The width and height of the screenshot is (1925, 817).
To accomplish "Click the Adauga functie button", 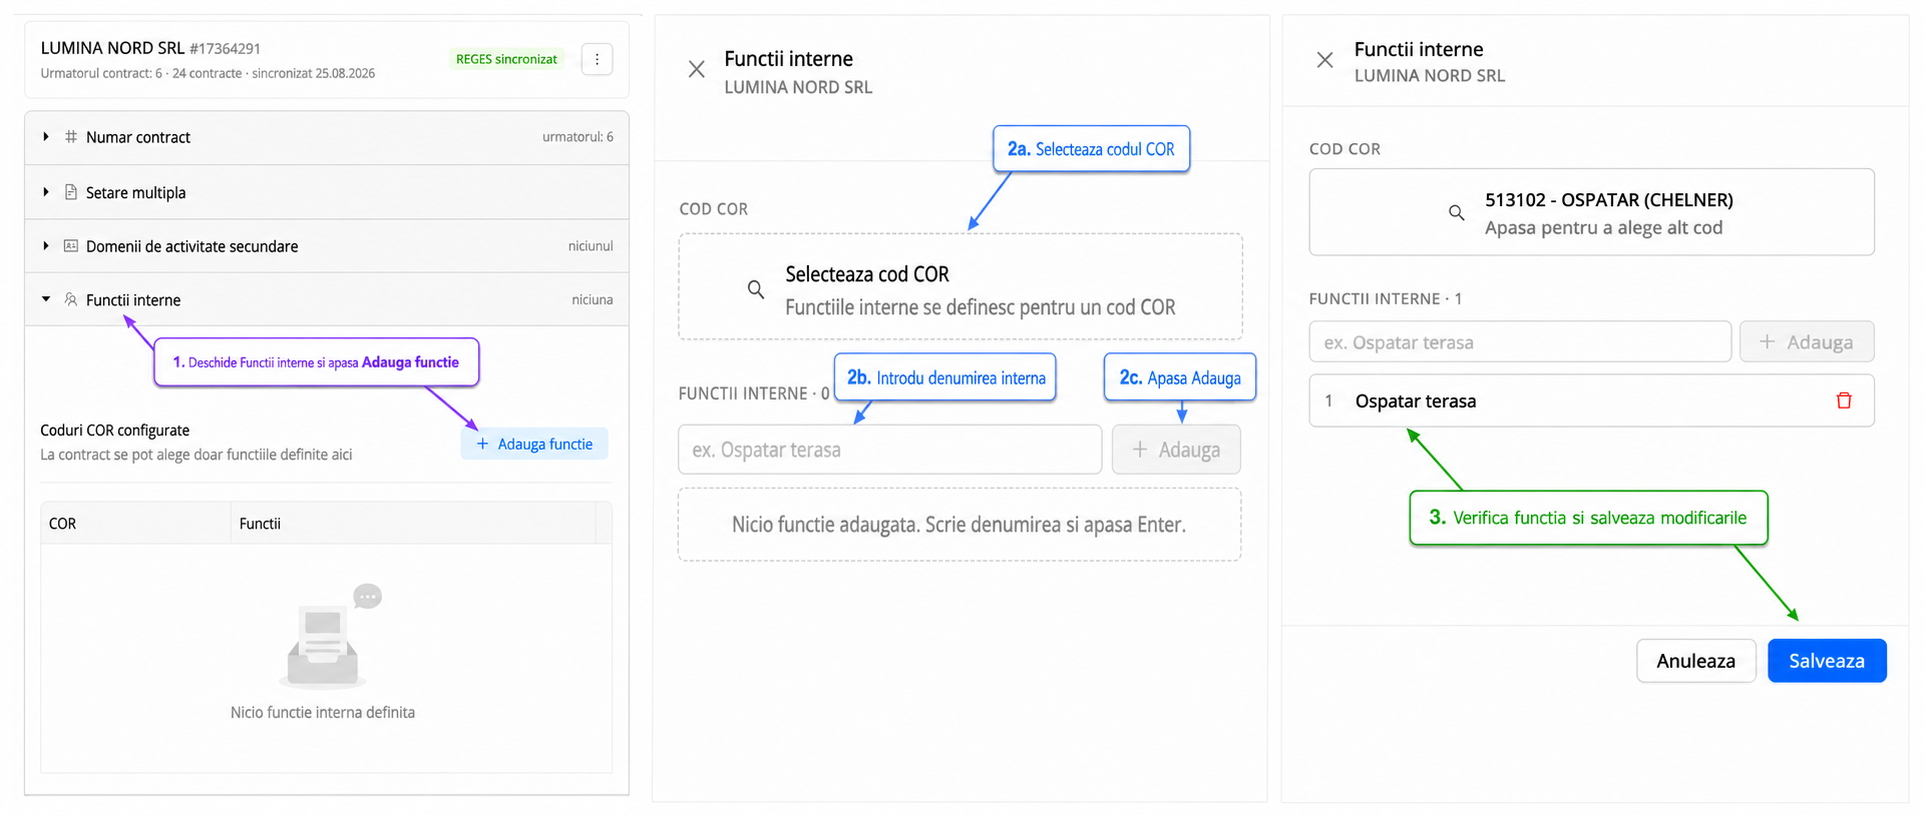I will pyautogui.click(x=534, y=444).
